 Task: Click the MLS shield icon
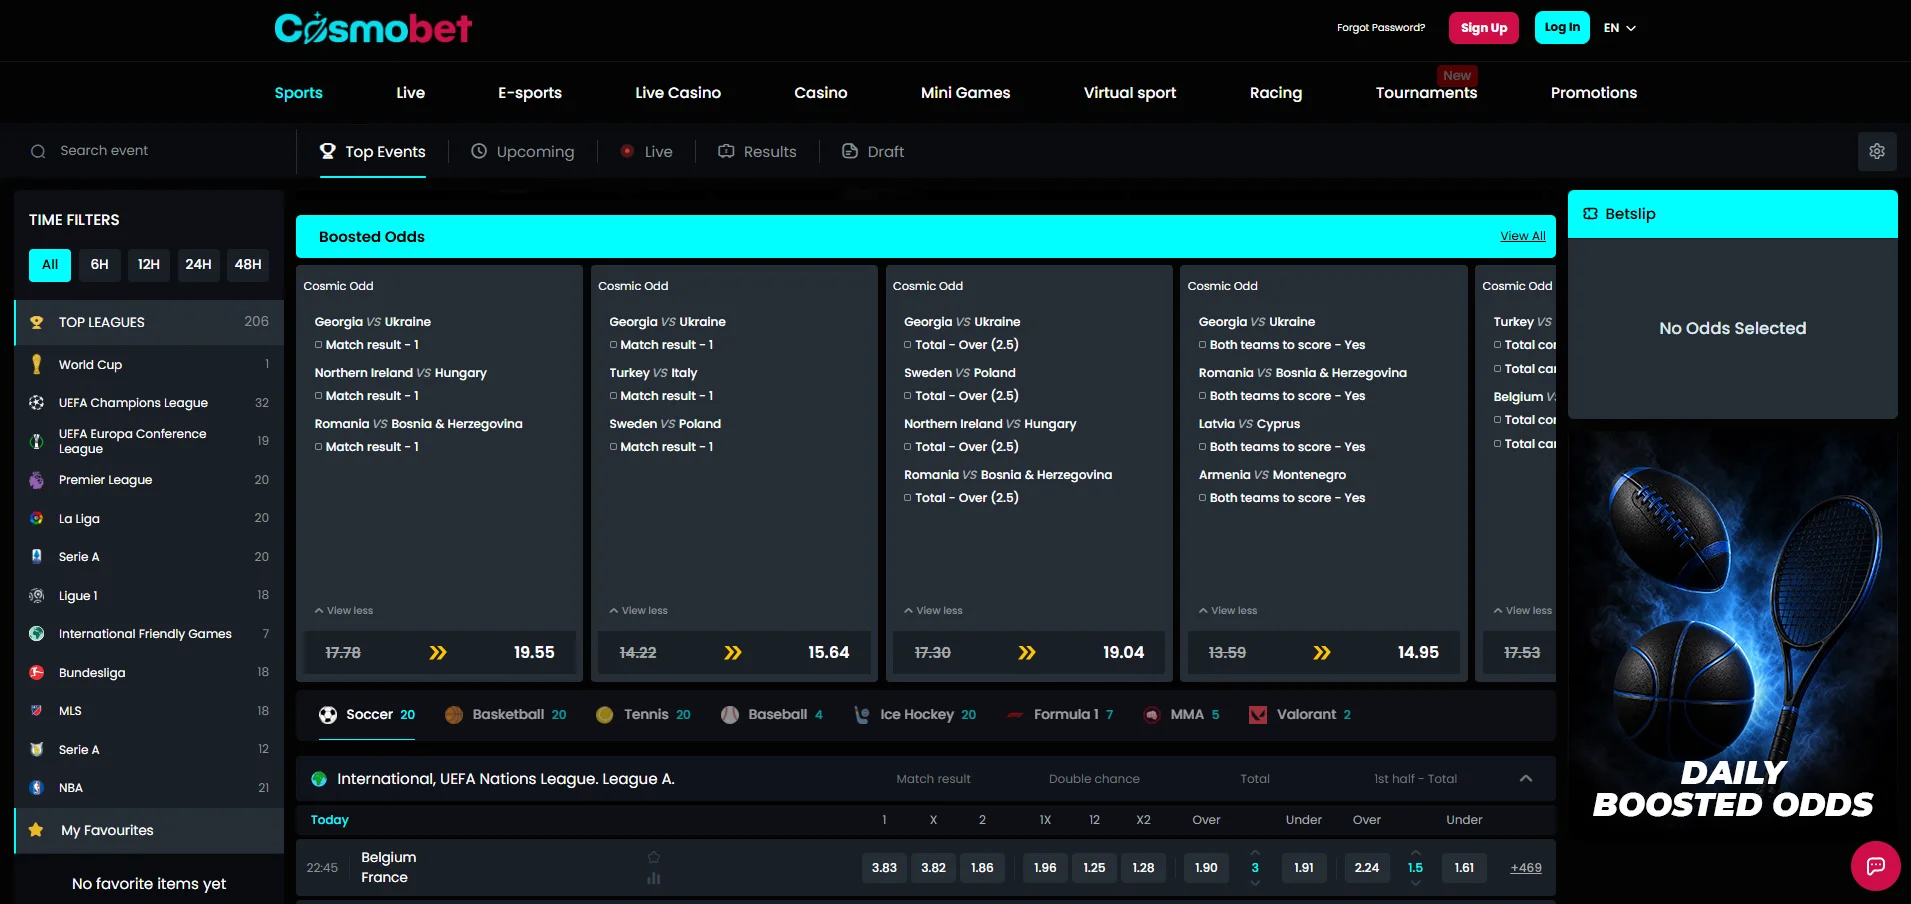(37, 710)
